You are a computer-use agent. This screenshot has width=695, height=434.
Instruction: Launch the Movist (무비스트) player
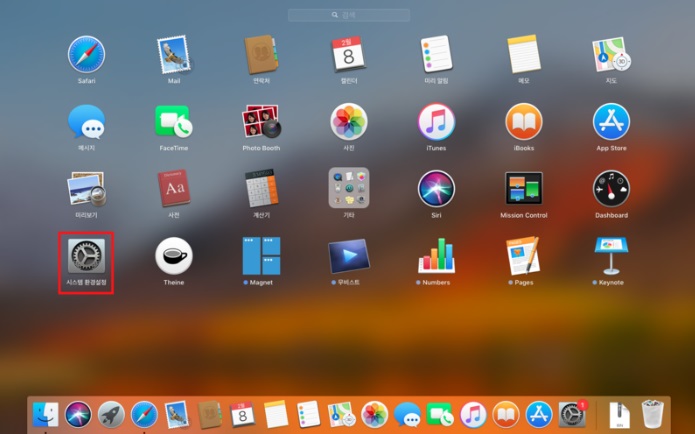349,256
